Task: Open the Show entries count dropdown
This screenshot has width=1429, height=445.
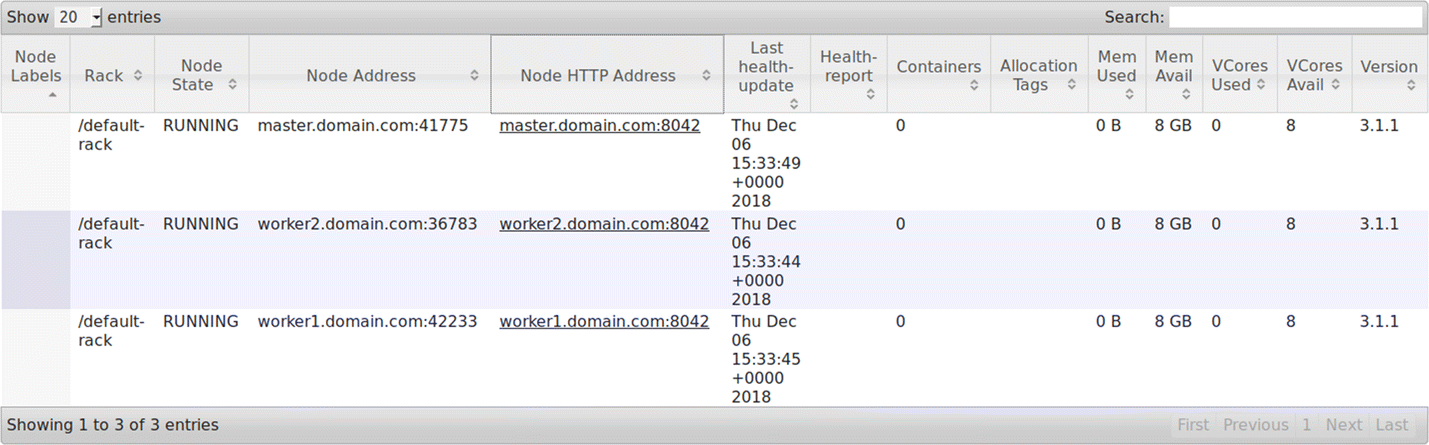Action: pyautogui.click(x=79, y=17)
